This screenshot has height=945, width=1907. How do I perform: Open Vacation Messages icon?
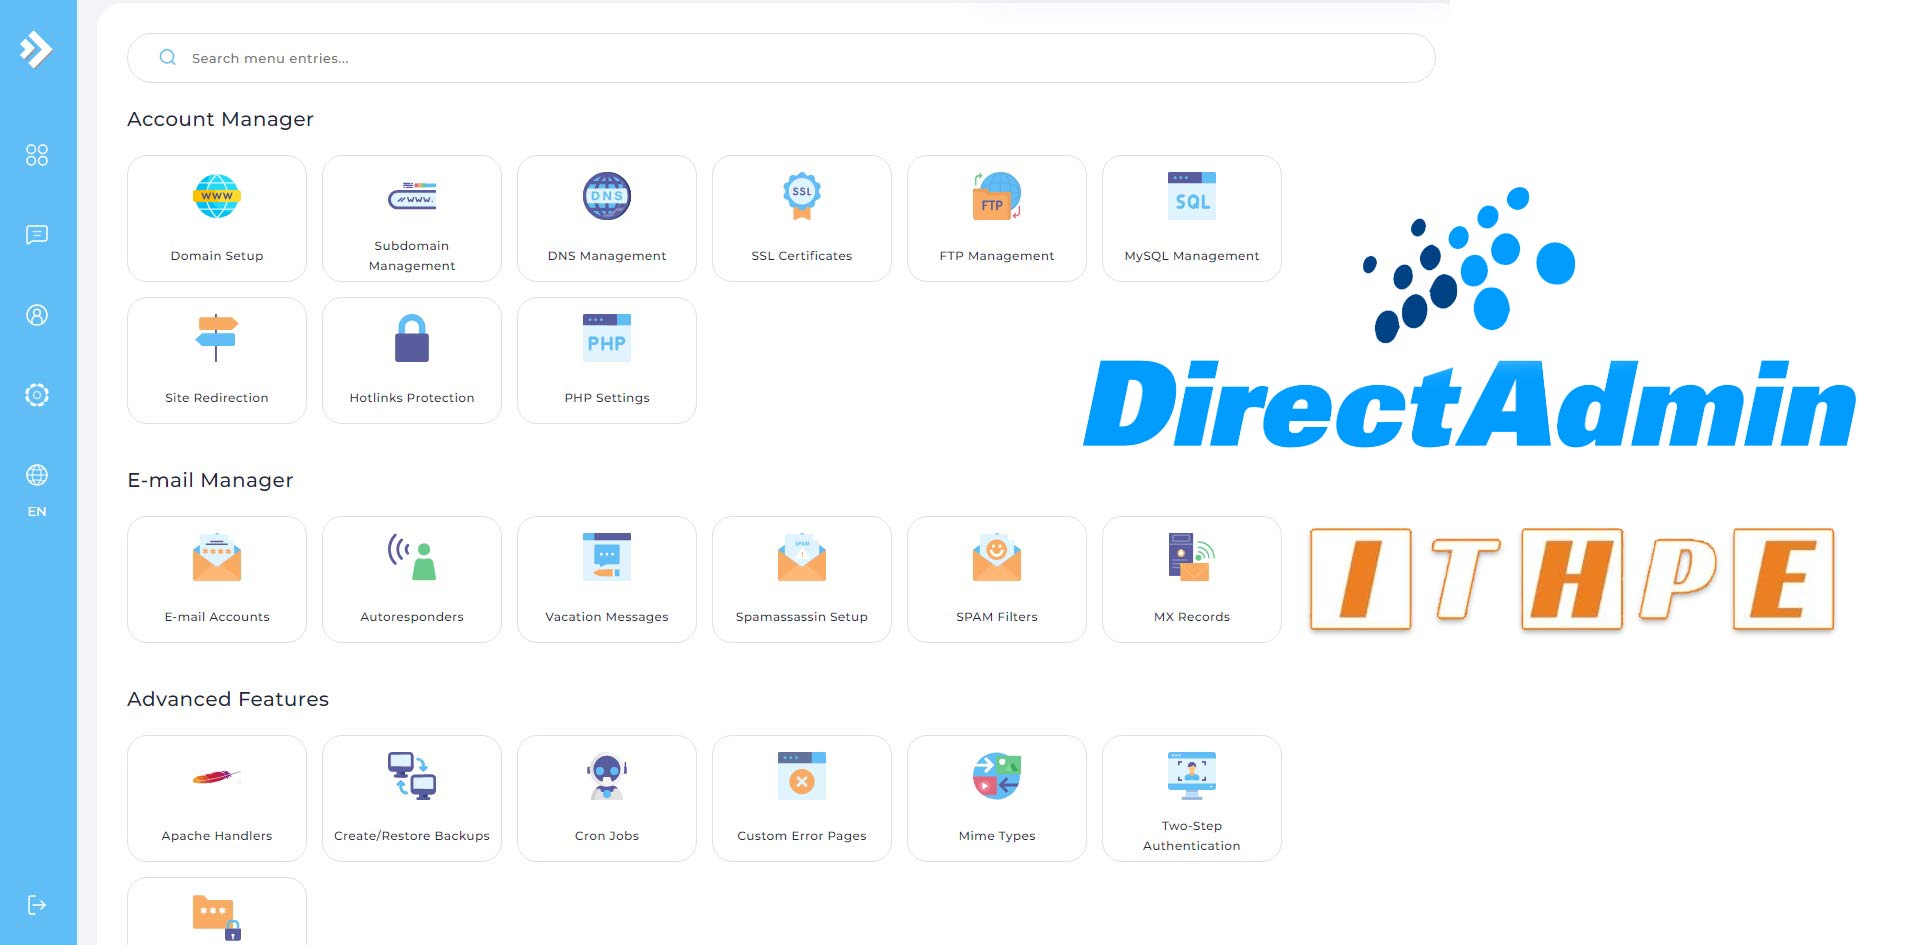tap(607, 557)
